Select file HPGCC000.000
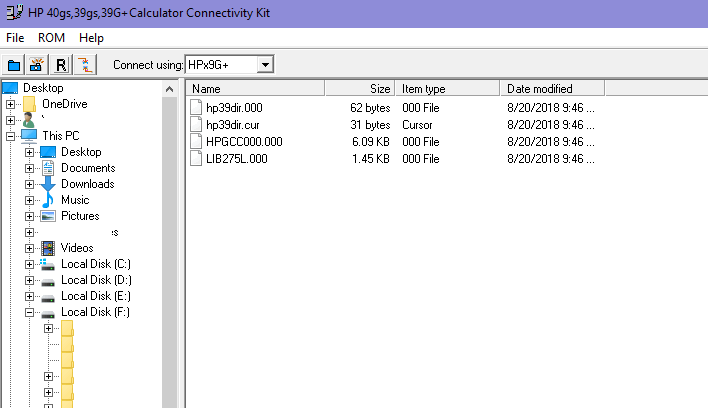Viewport: 708px width, 408px height. 244,142
